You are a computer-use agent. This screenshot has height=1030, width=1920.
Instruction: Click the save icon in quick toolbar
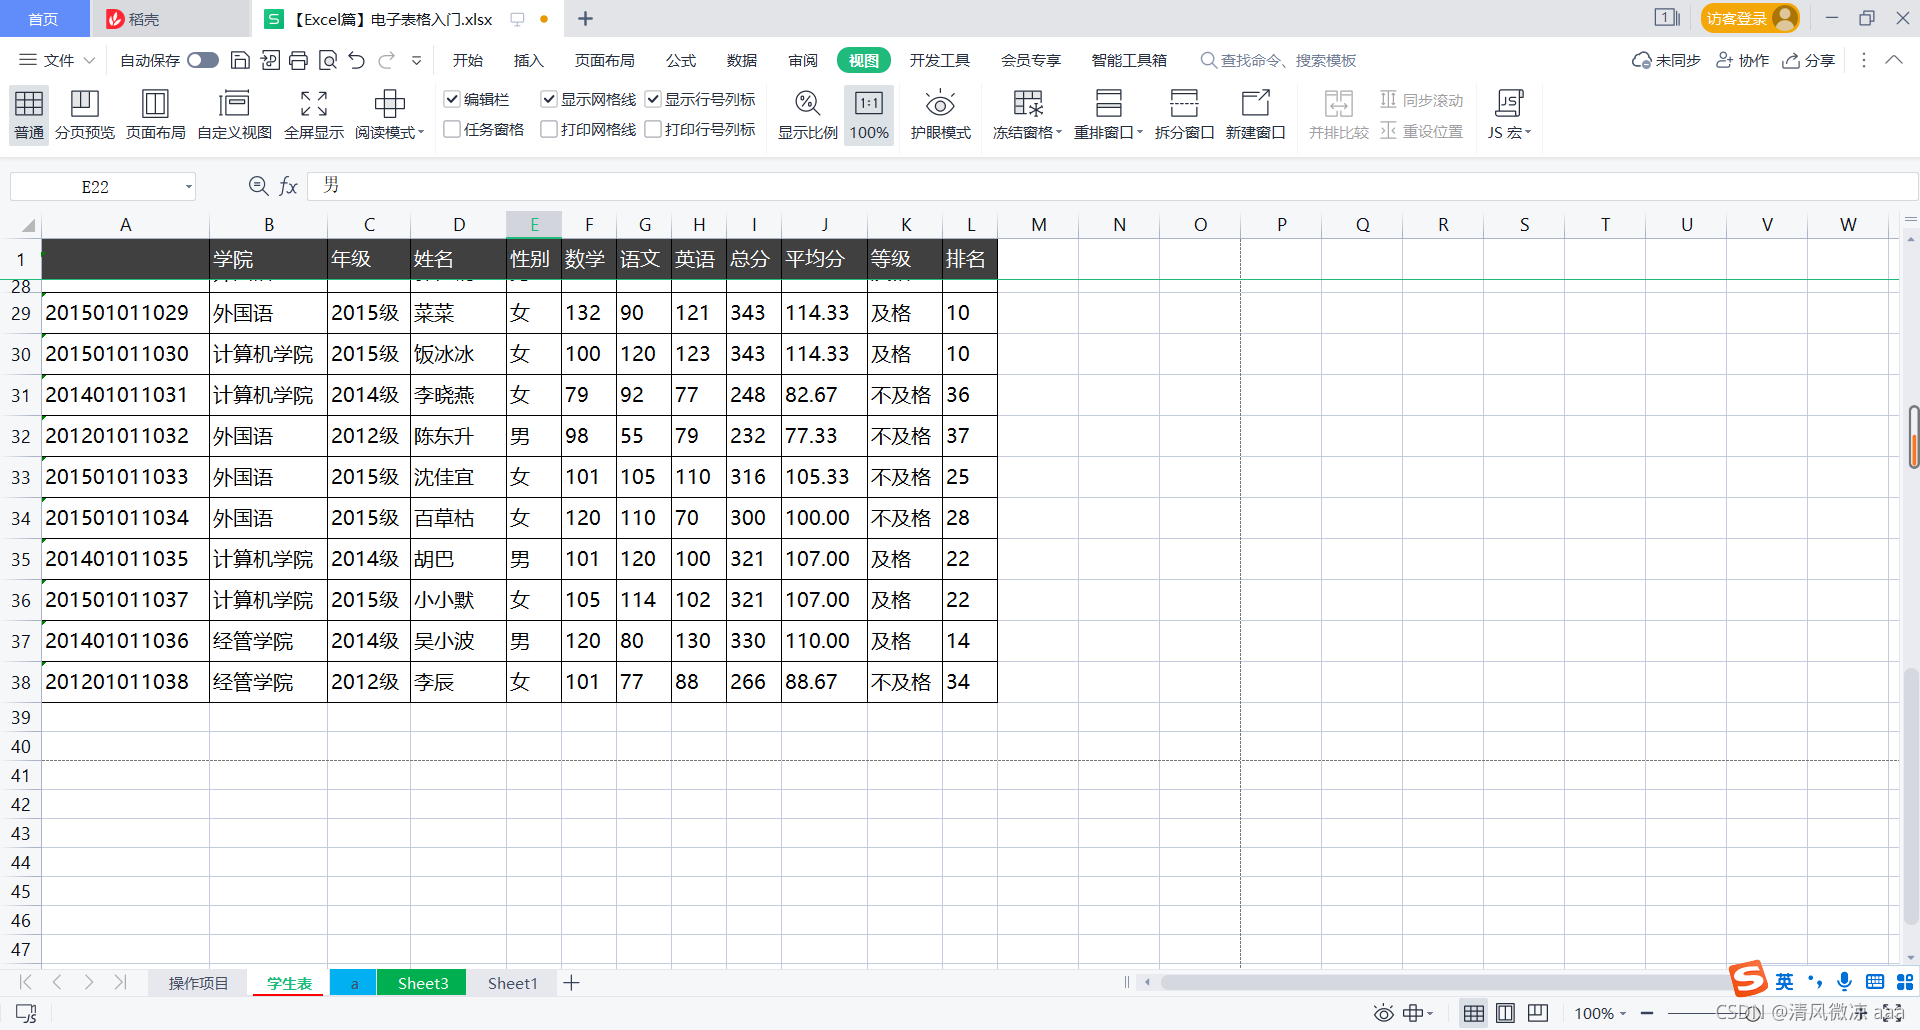[x=240, y=61]
